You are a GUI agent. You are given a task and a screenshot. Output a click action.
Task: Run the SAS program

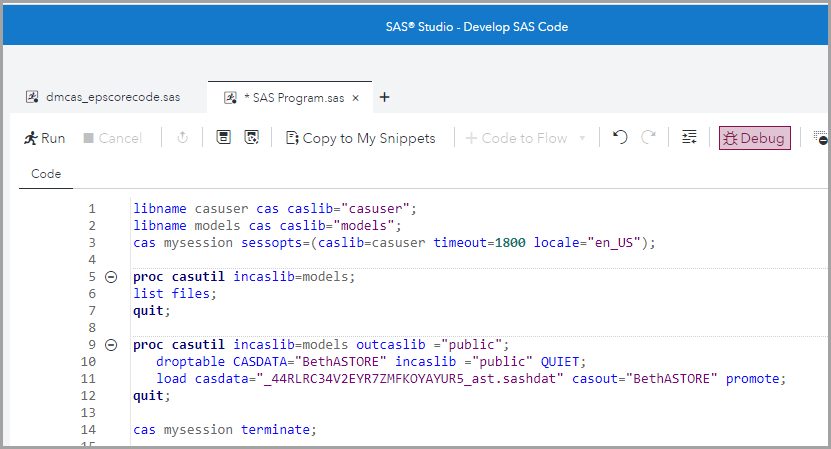pyautogui.click(x=45, y=138)
